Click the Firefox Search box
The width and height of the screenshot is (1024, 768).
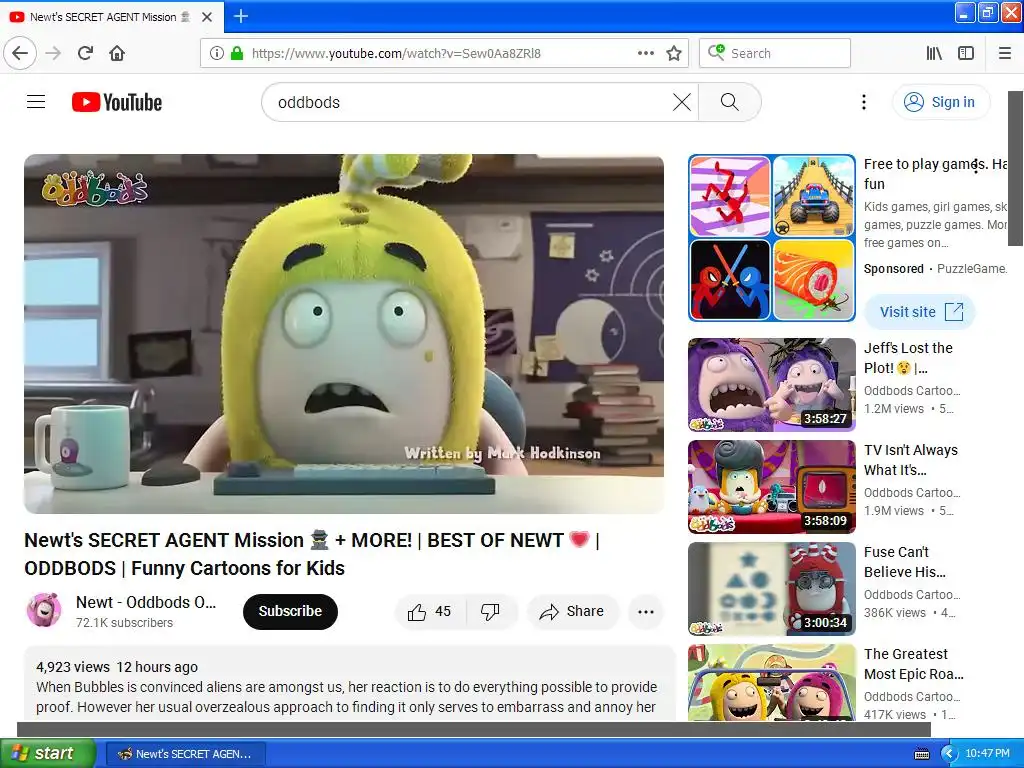click(775, 53)
